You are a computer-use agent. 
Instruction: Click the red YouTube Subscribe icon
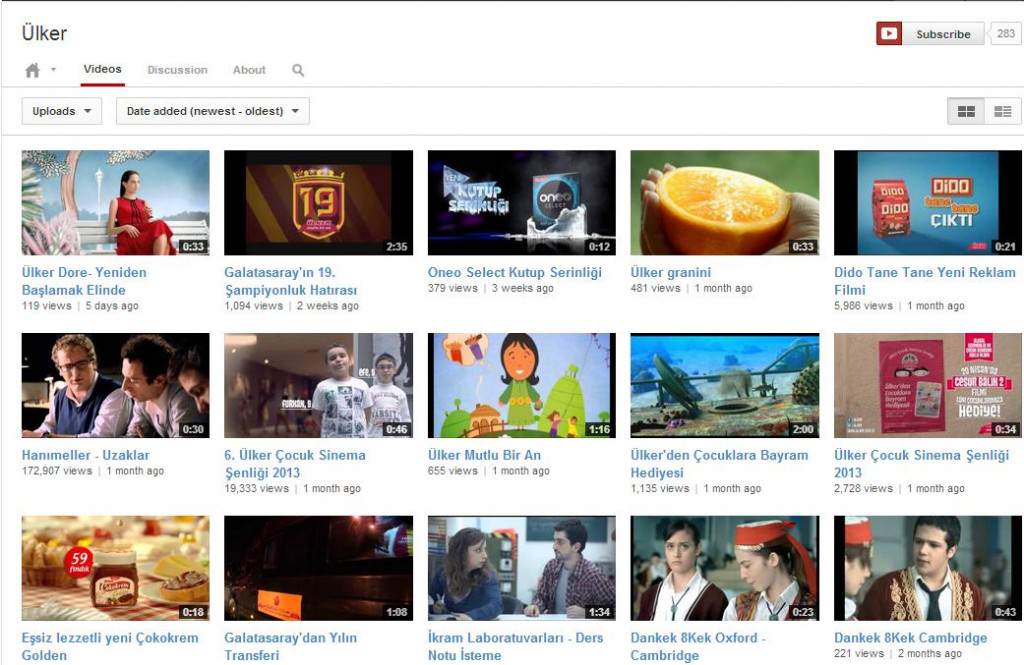coord(889,33)
